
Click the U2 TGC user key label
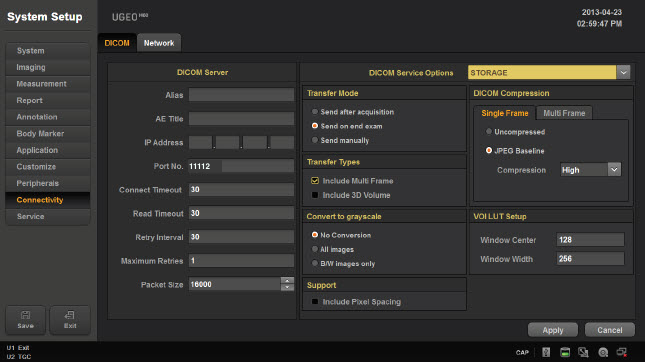tap(19, 357)
